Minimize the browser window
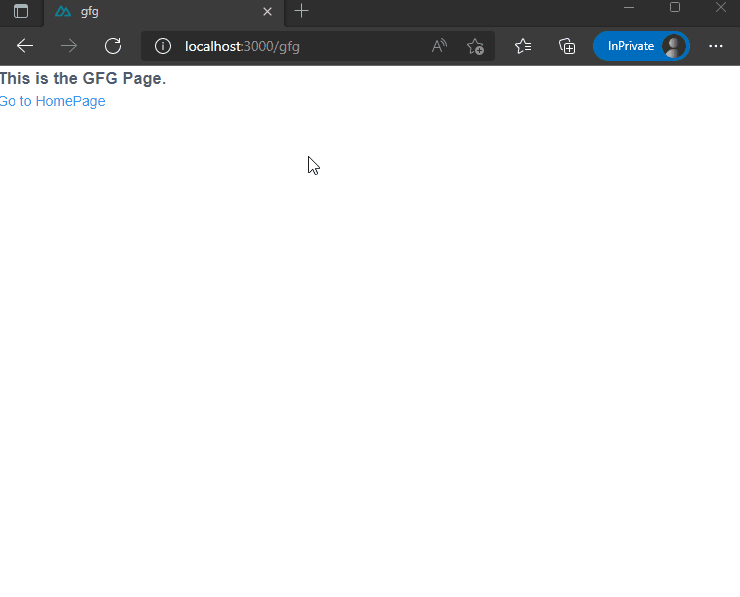Screen dimensions: 740x597 629,8
